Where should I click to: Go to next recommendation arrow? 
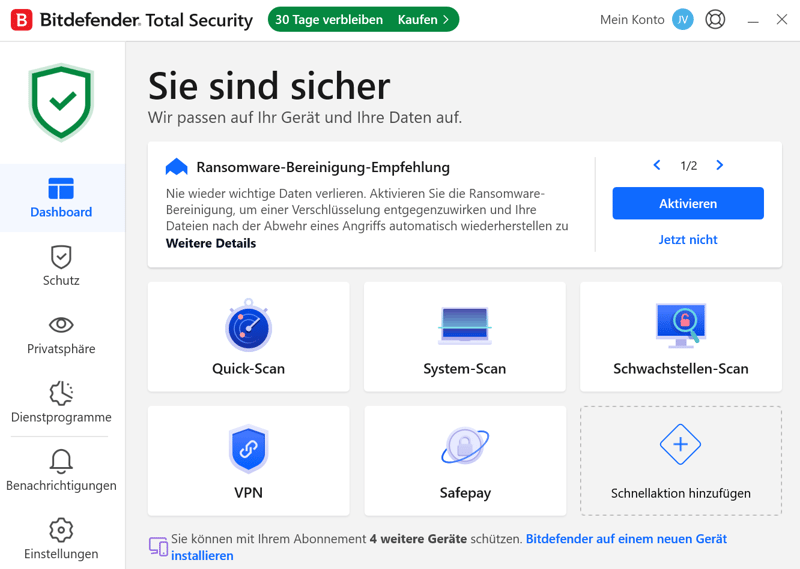tap(719, 165)
